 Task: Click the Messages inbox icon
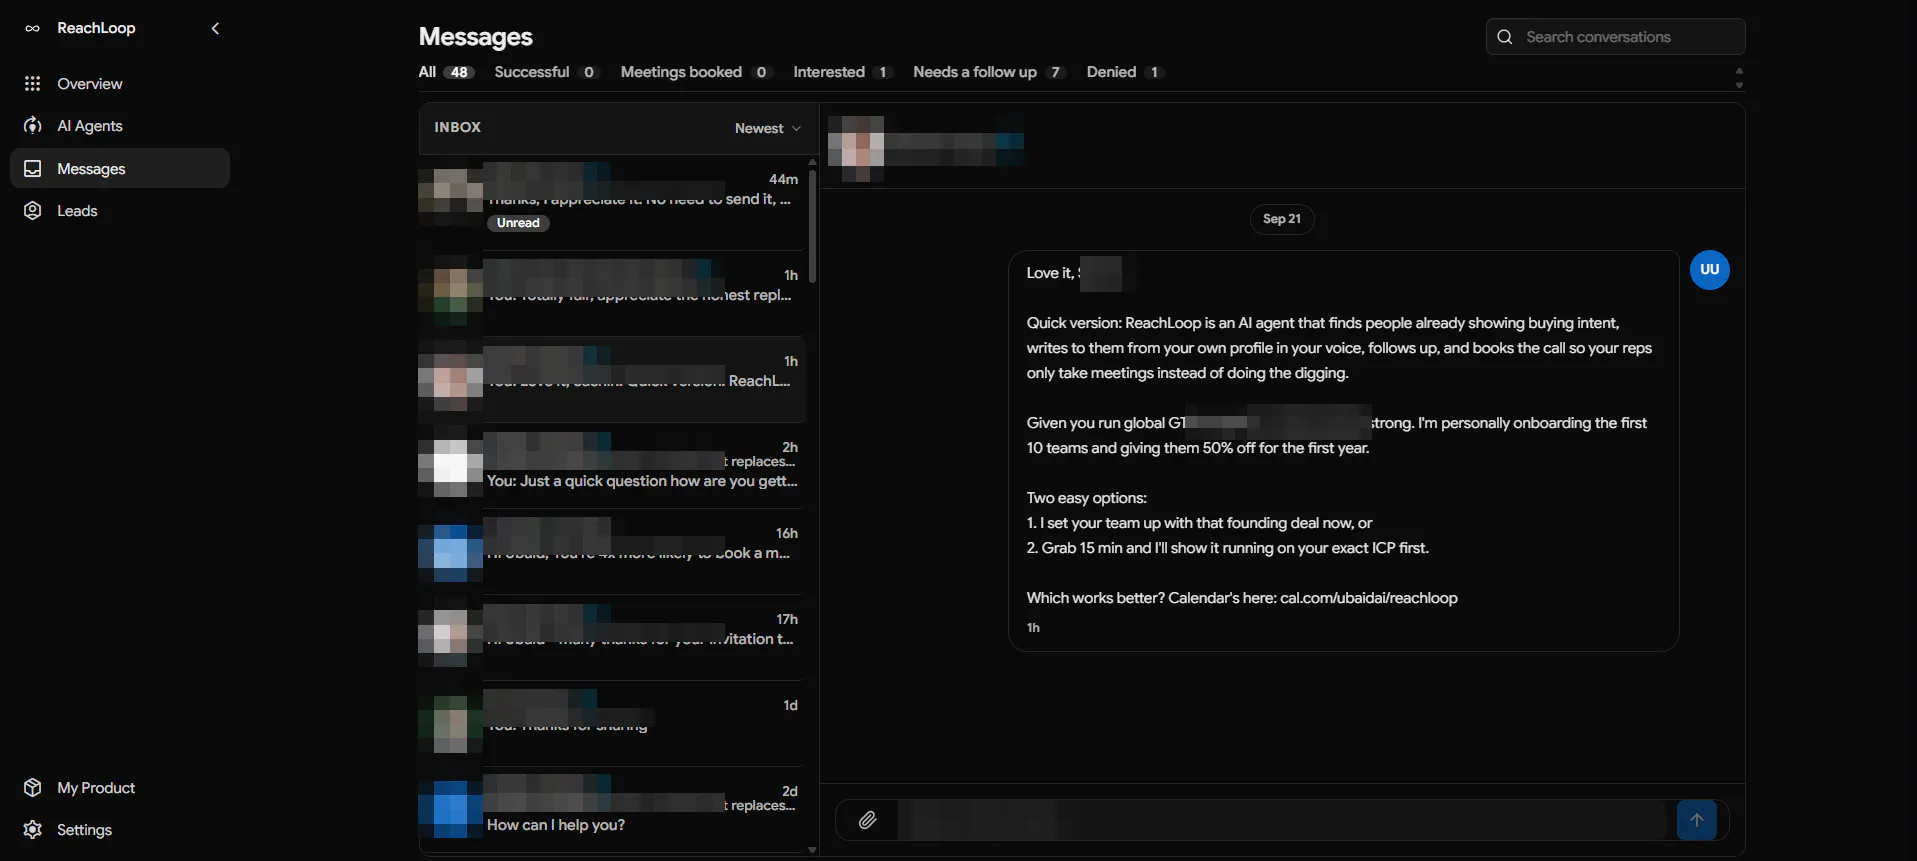[x=32, y=169]
